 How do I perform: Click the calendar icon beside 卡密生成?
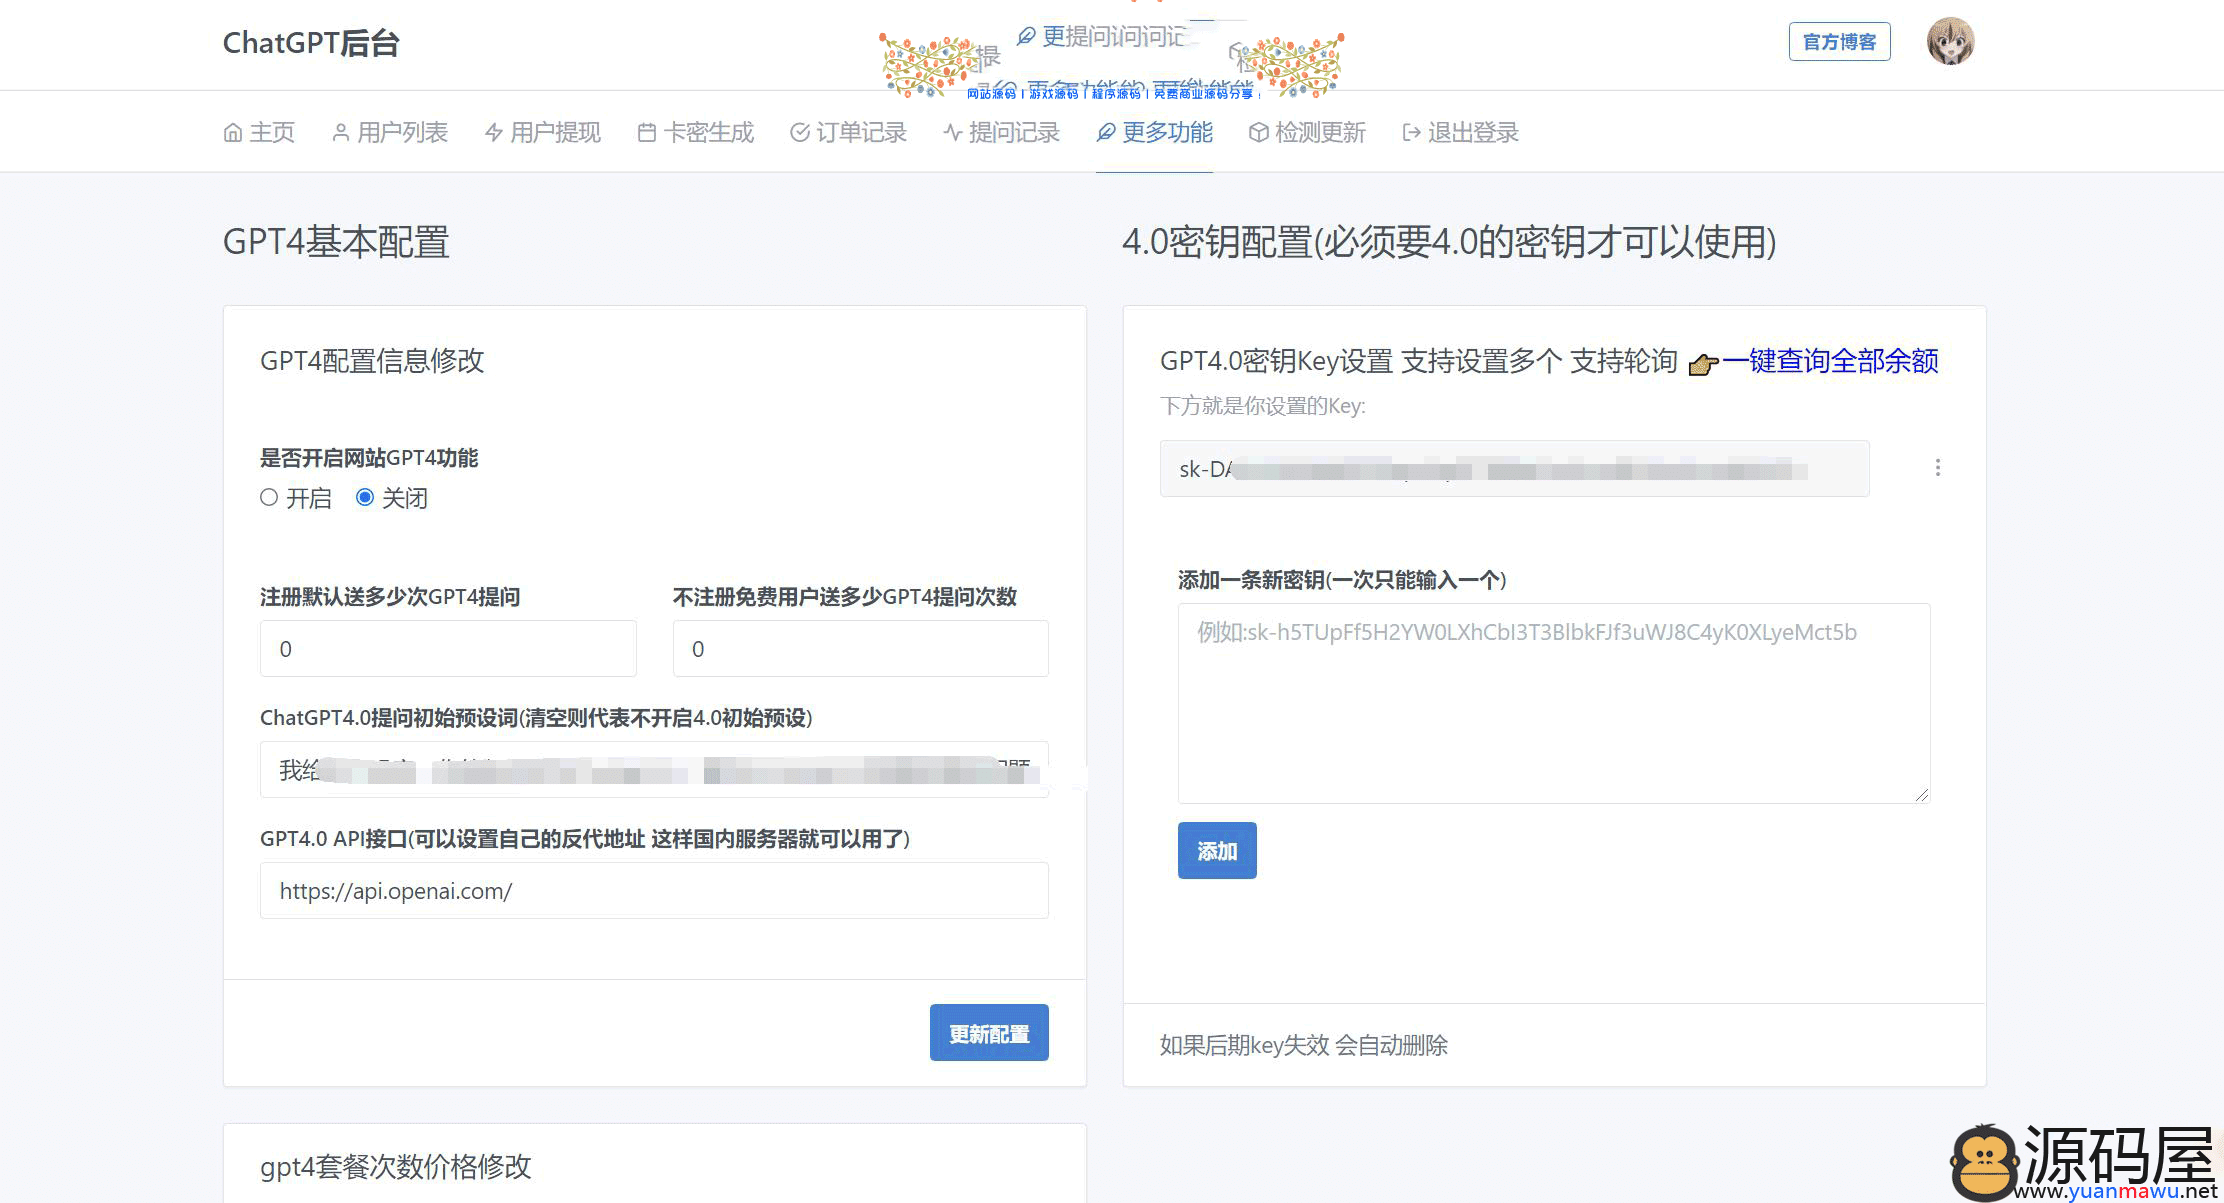(x=646, y=132)
